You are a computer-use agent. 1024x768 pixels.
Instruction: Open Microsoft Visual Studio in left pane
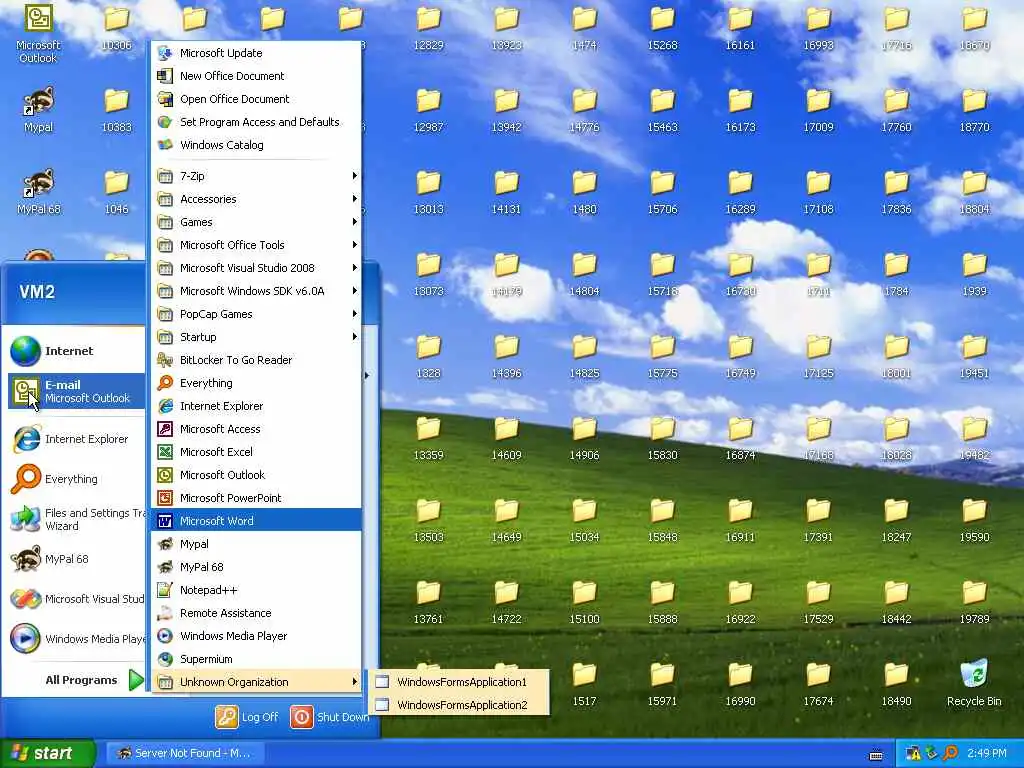pos(76,599)
